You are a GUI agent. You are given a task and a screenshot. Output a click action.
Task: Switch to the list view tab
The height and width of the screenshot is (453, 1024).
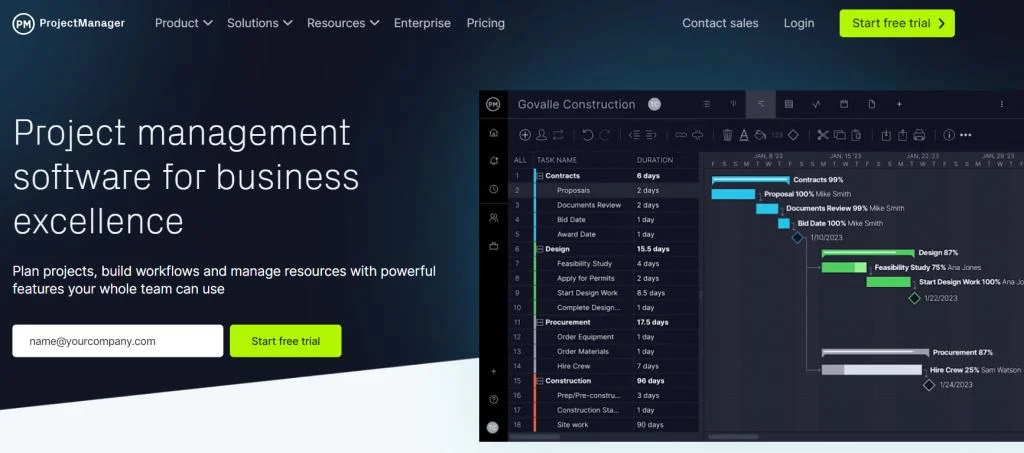click(706, 104)
